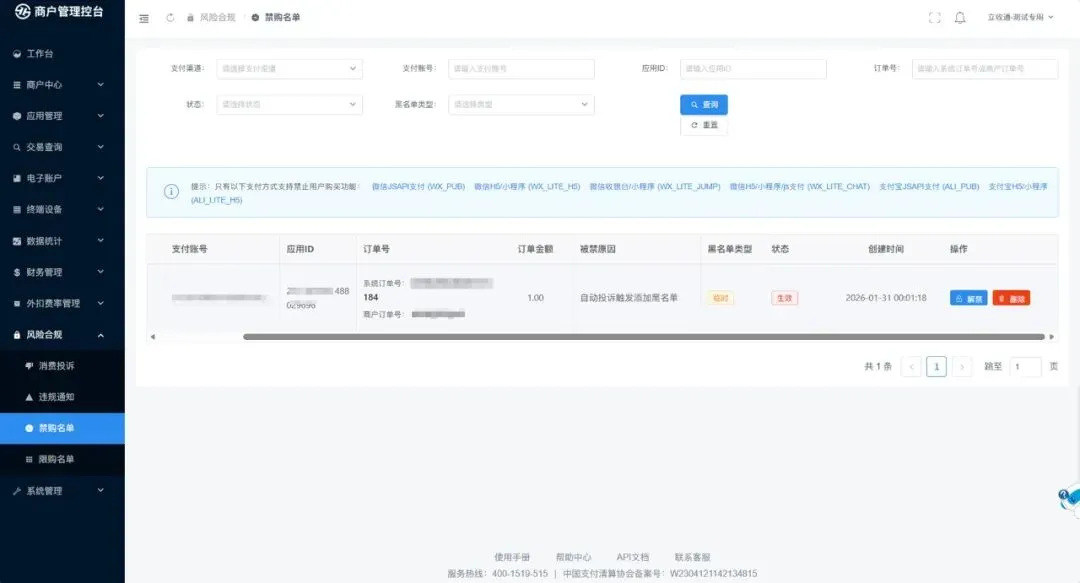Click scrollbar right arrow of table
Image resolution: width=1080 pixels, height=583 pixels.
click(1052, 337)
